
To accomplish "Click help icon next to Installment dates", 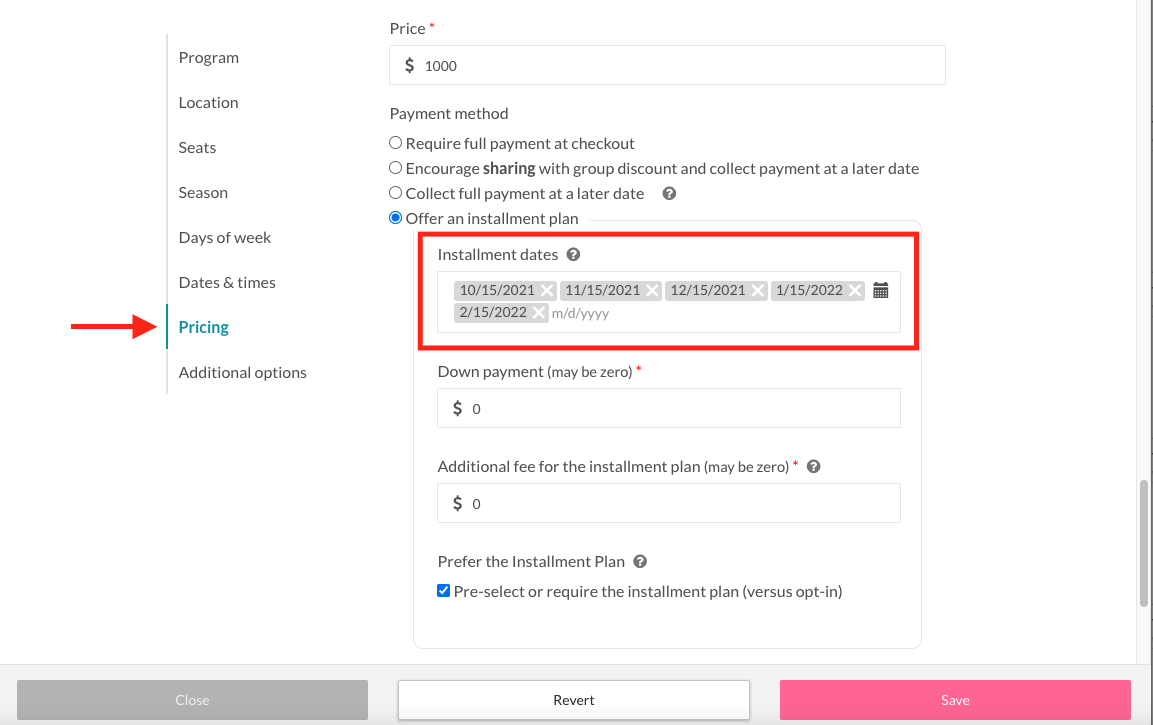I will click(x=574, y=255).
